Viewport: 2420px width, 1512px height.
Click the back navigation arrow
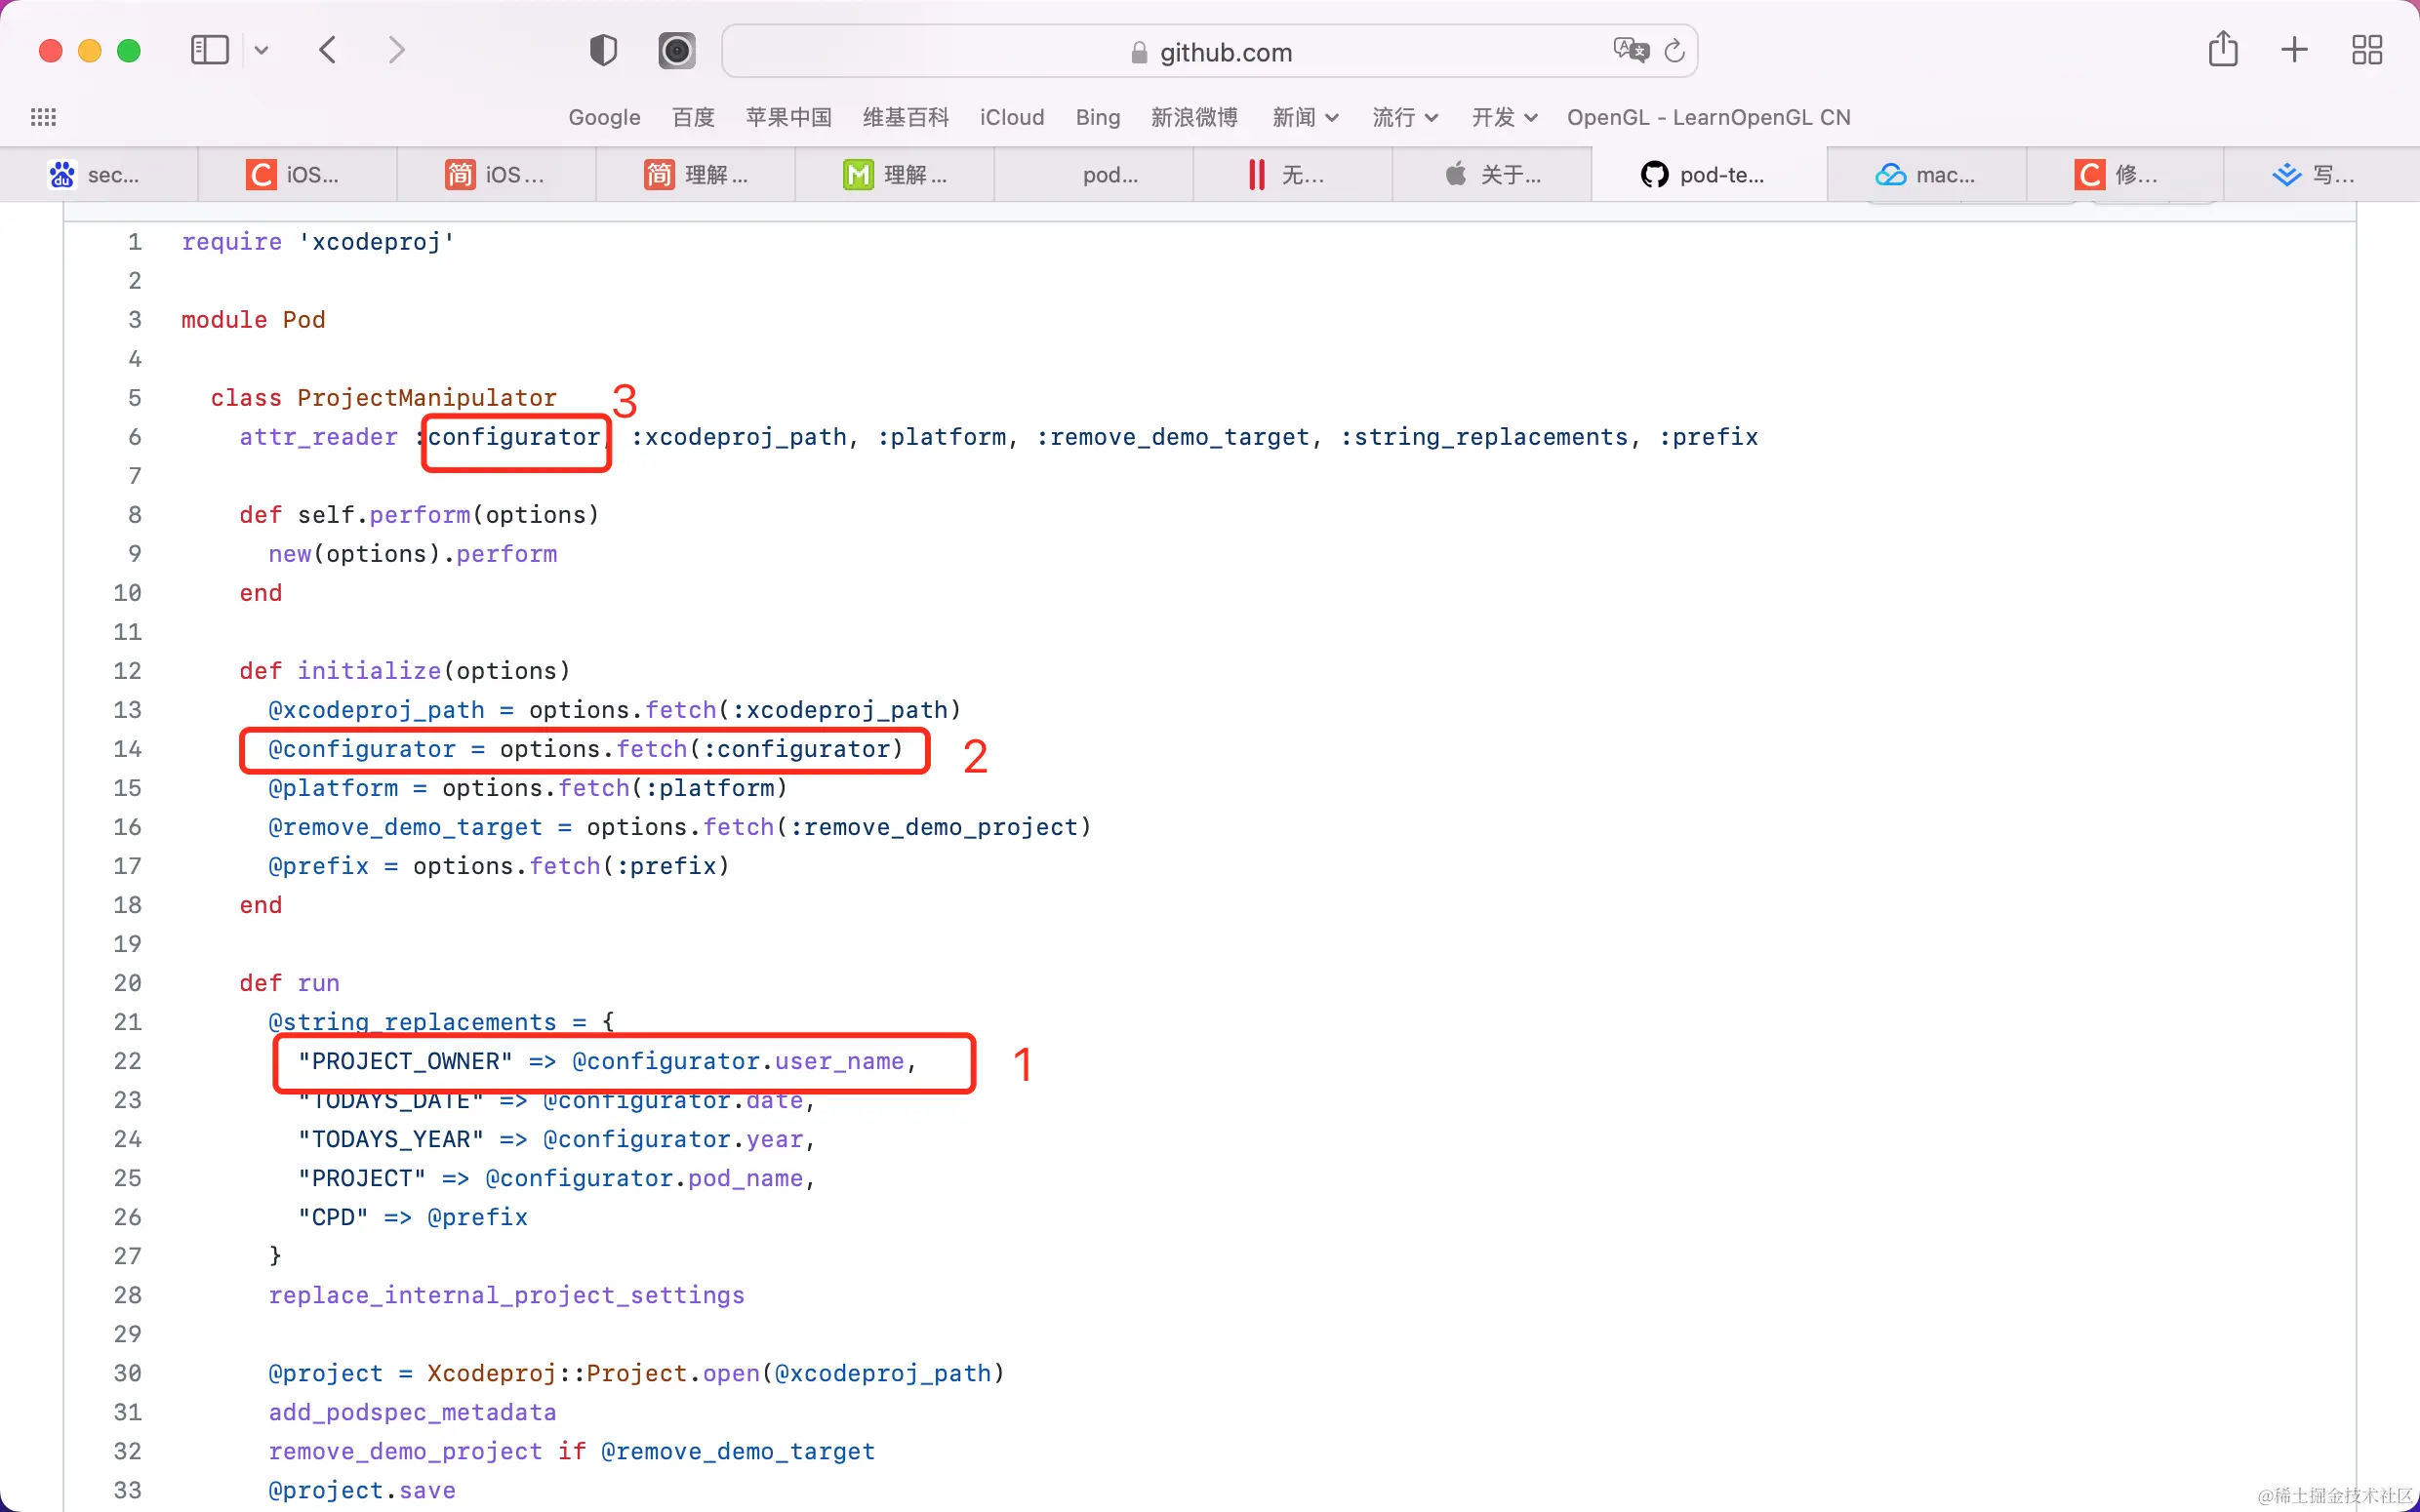pos(328,50)
